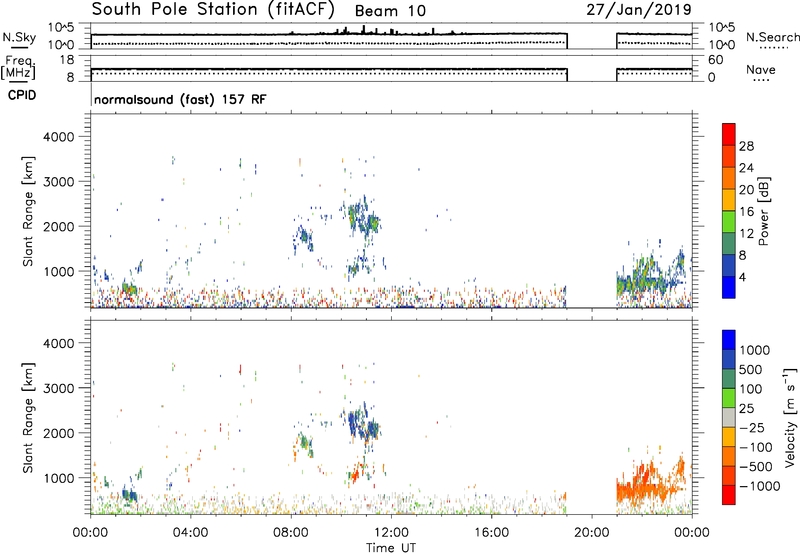Click the bottom blue segment of Power colorbar below 4

coord(729,287)
